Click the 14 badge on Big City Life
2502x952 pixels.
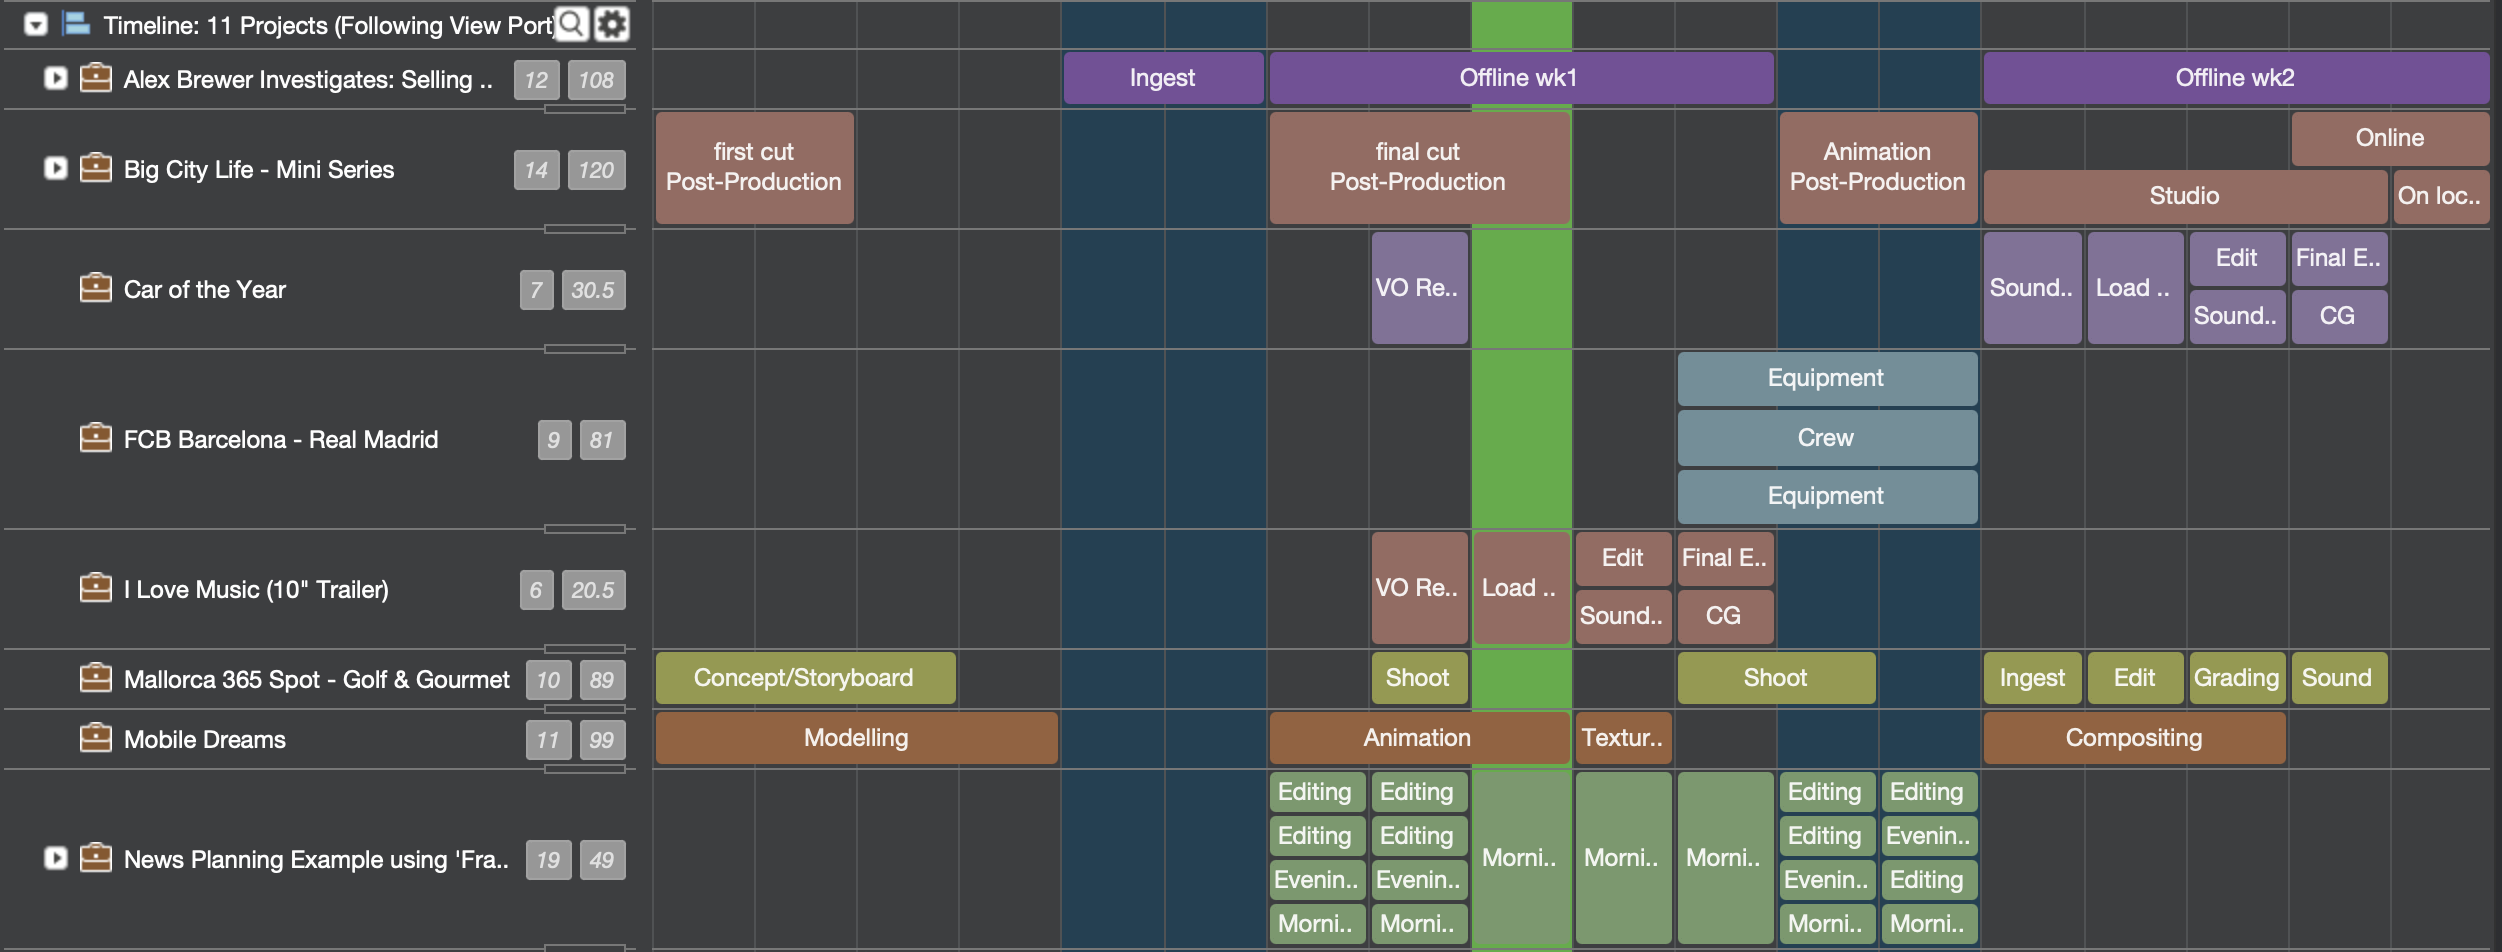(x=536, y=170)
